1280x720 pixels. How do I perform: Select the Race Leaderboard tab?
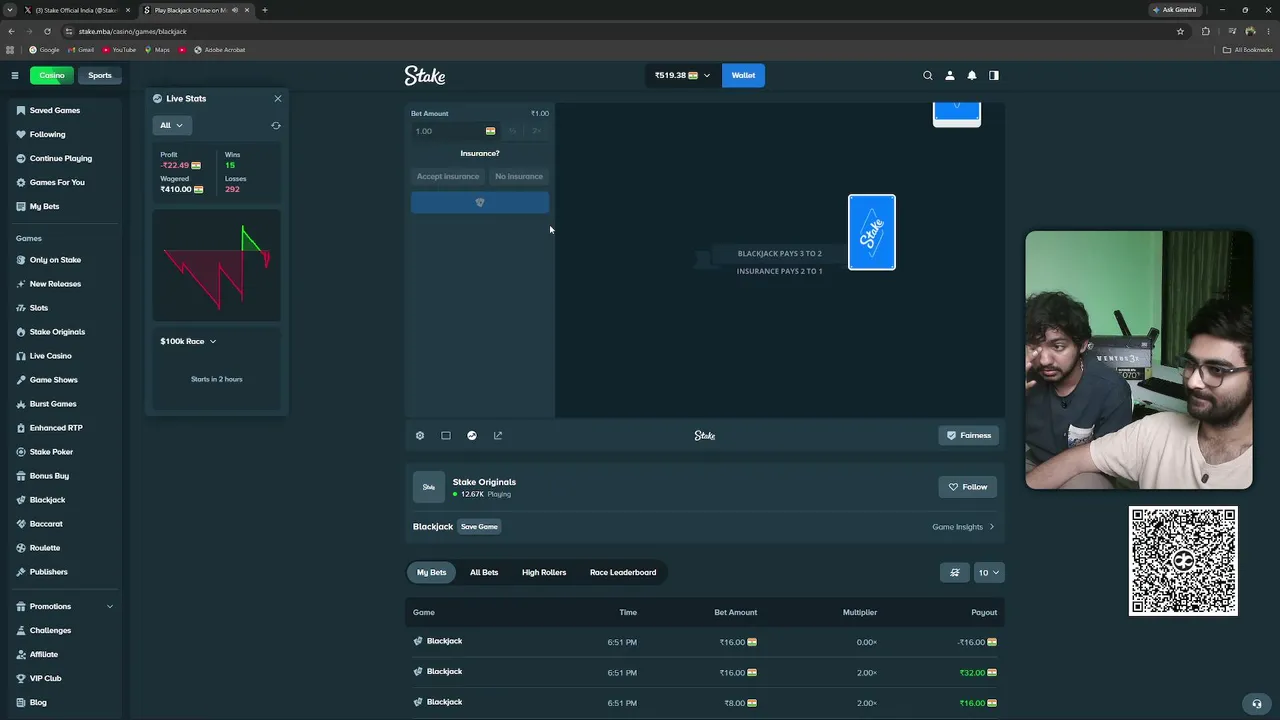(623, 572)
